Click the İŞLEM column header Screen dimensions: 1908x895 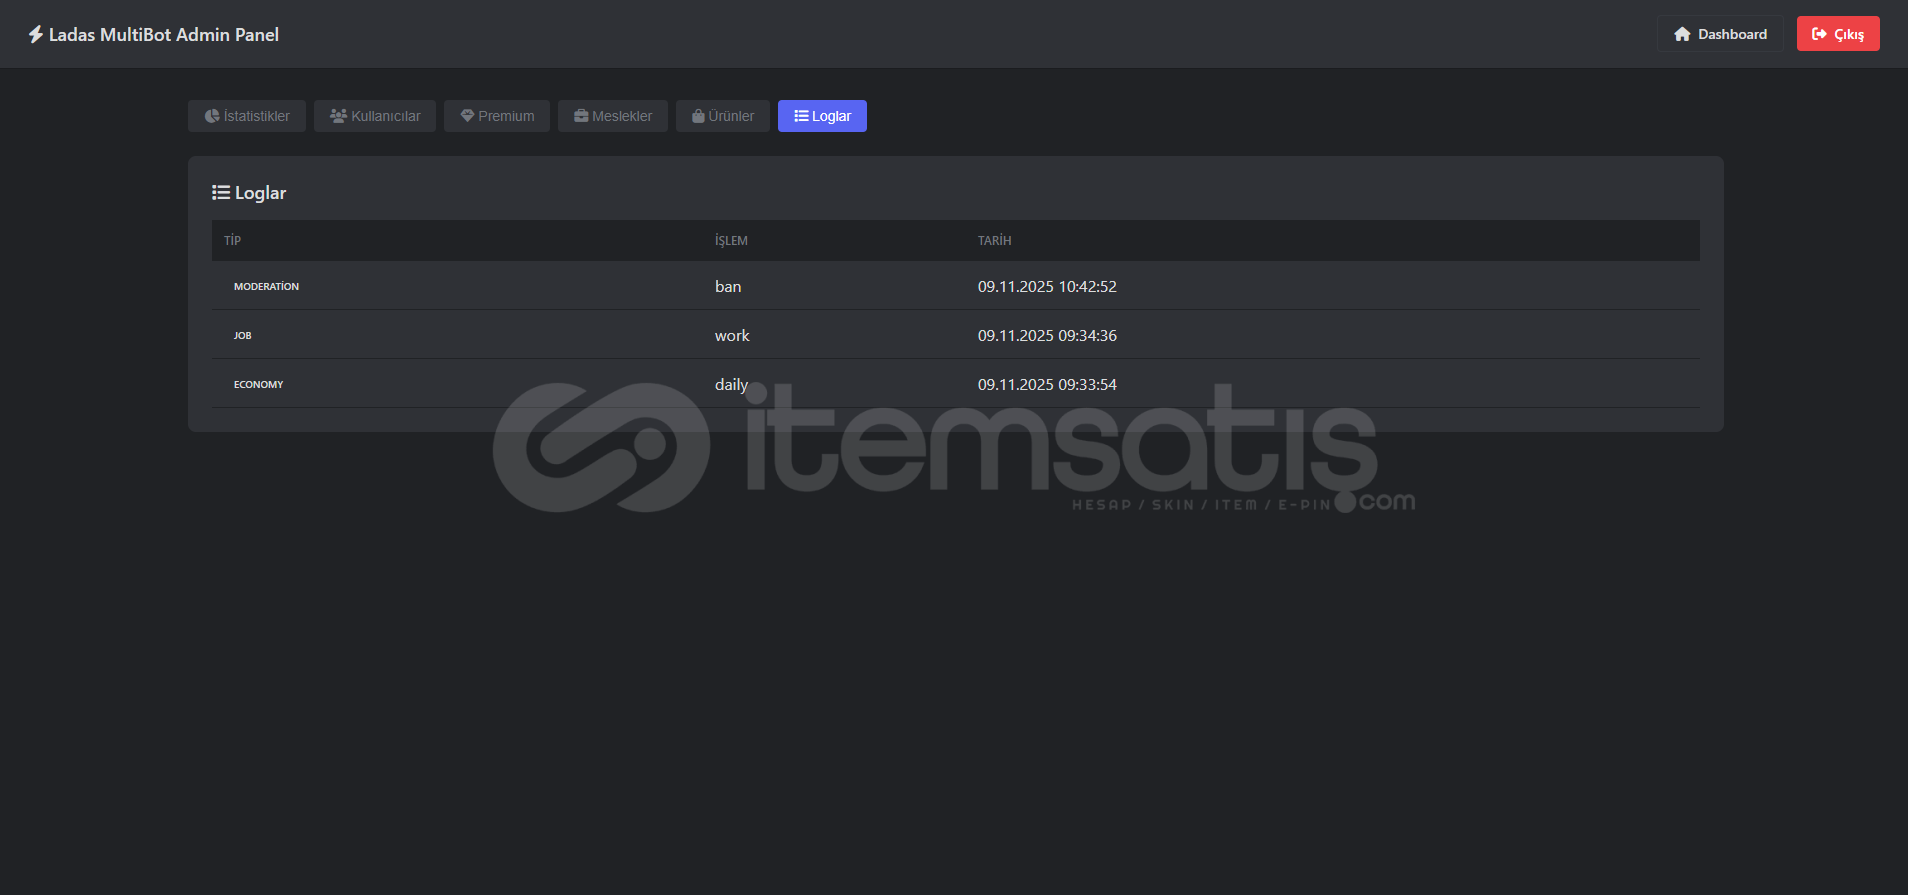point(731,241)
